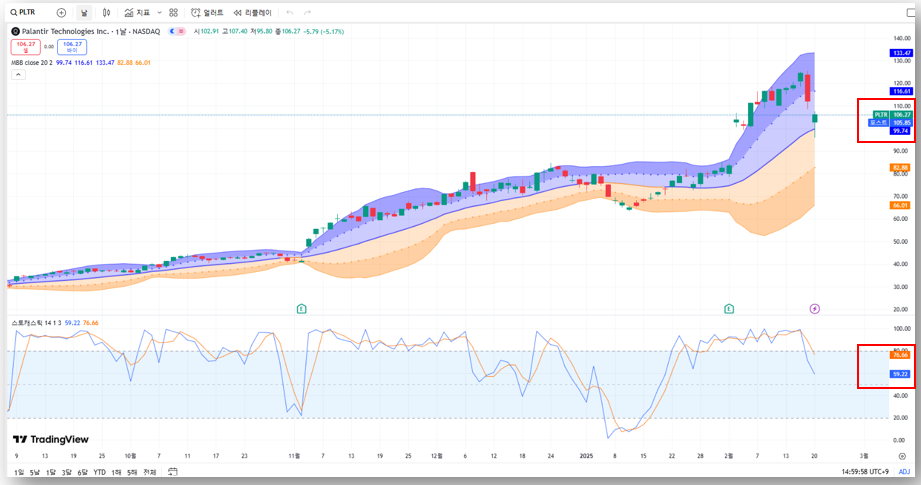
Task: Set range to 1달
Action: pos(51,472)
